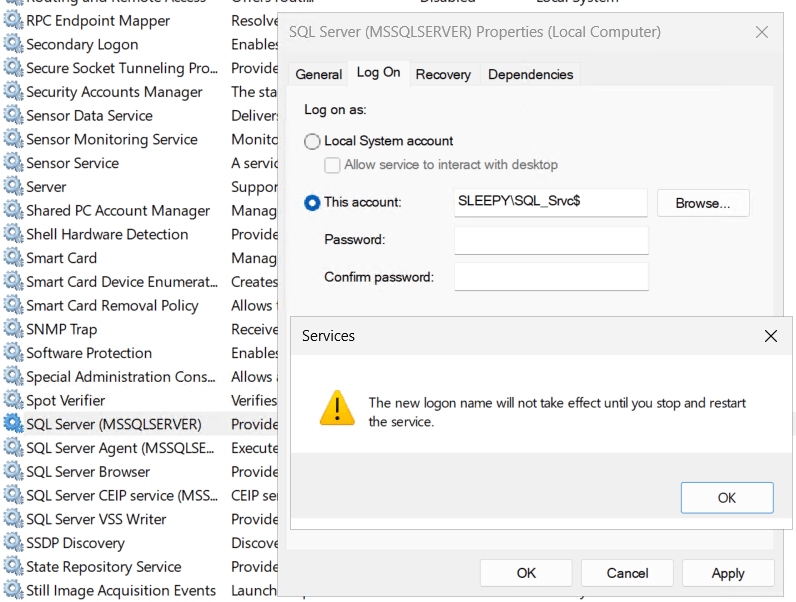Click the Confirm password field
The height and width of the screenshot is (602, 796).
point(551,277)
